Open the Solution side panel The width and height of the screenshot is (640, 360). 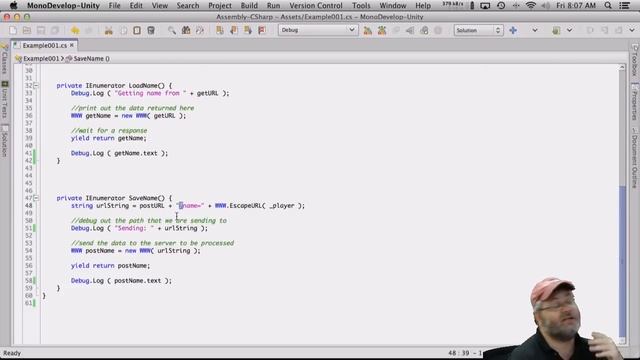point(4,142)
